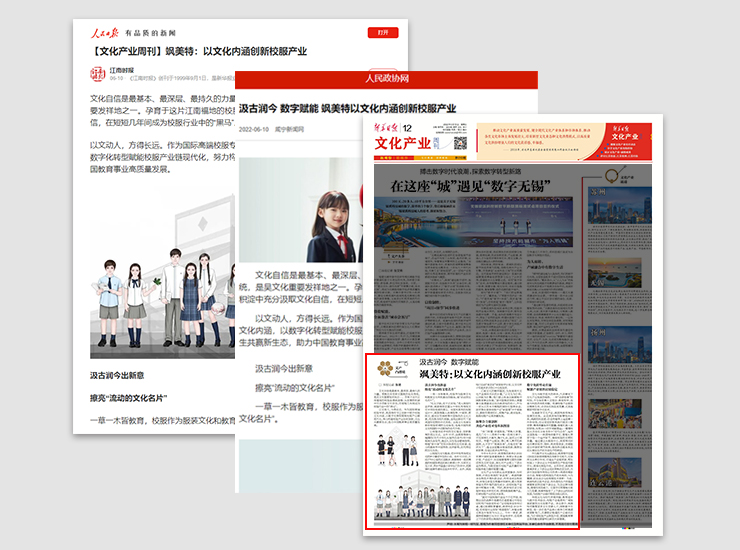Select 一草一木皆教育 line on 人民政协网

(x=301, y=413)
